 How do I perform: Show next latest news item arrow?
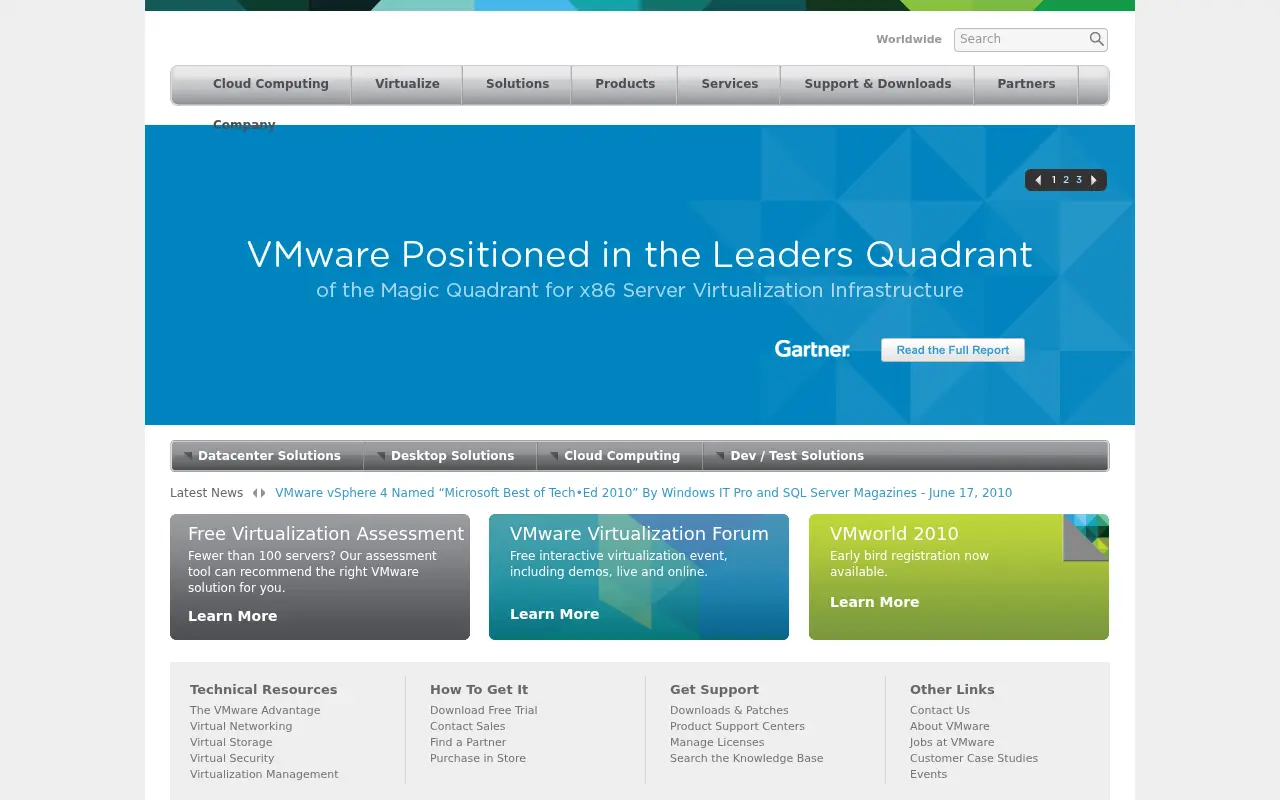tap(263, 493)
